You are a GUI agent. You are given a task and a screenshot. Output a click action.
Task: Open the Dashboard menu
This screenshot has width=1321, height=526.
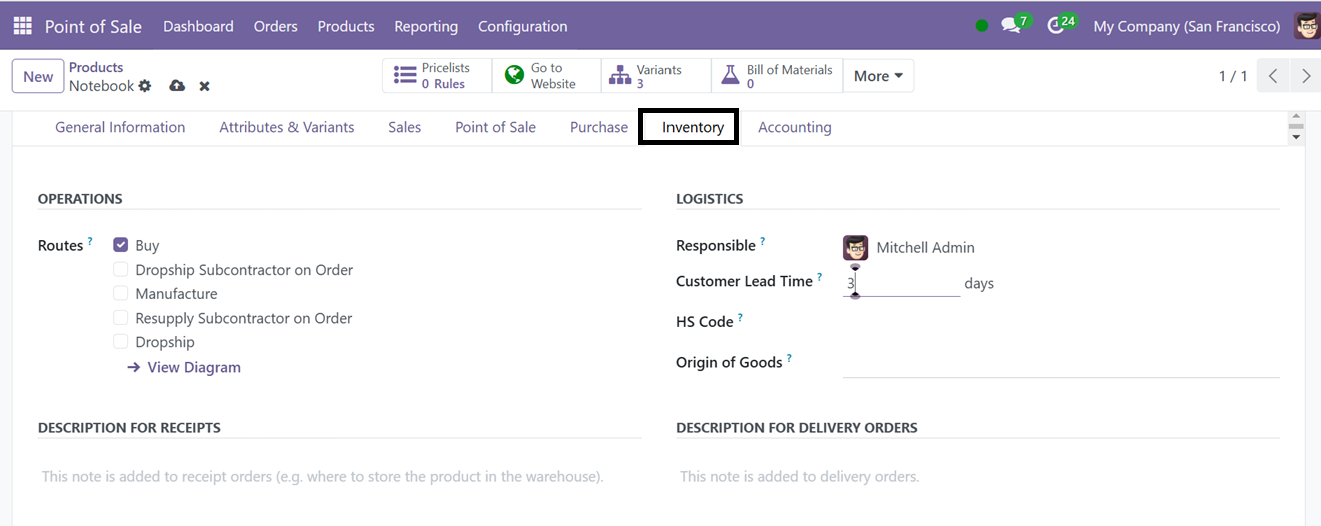[x=198, y=26]
